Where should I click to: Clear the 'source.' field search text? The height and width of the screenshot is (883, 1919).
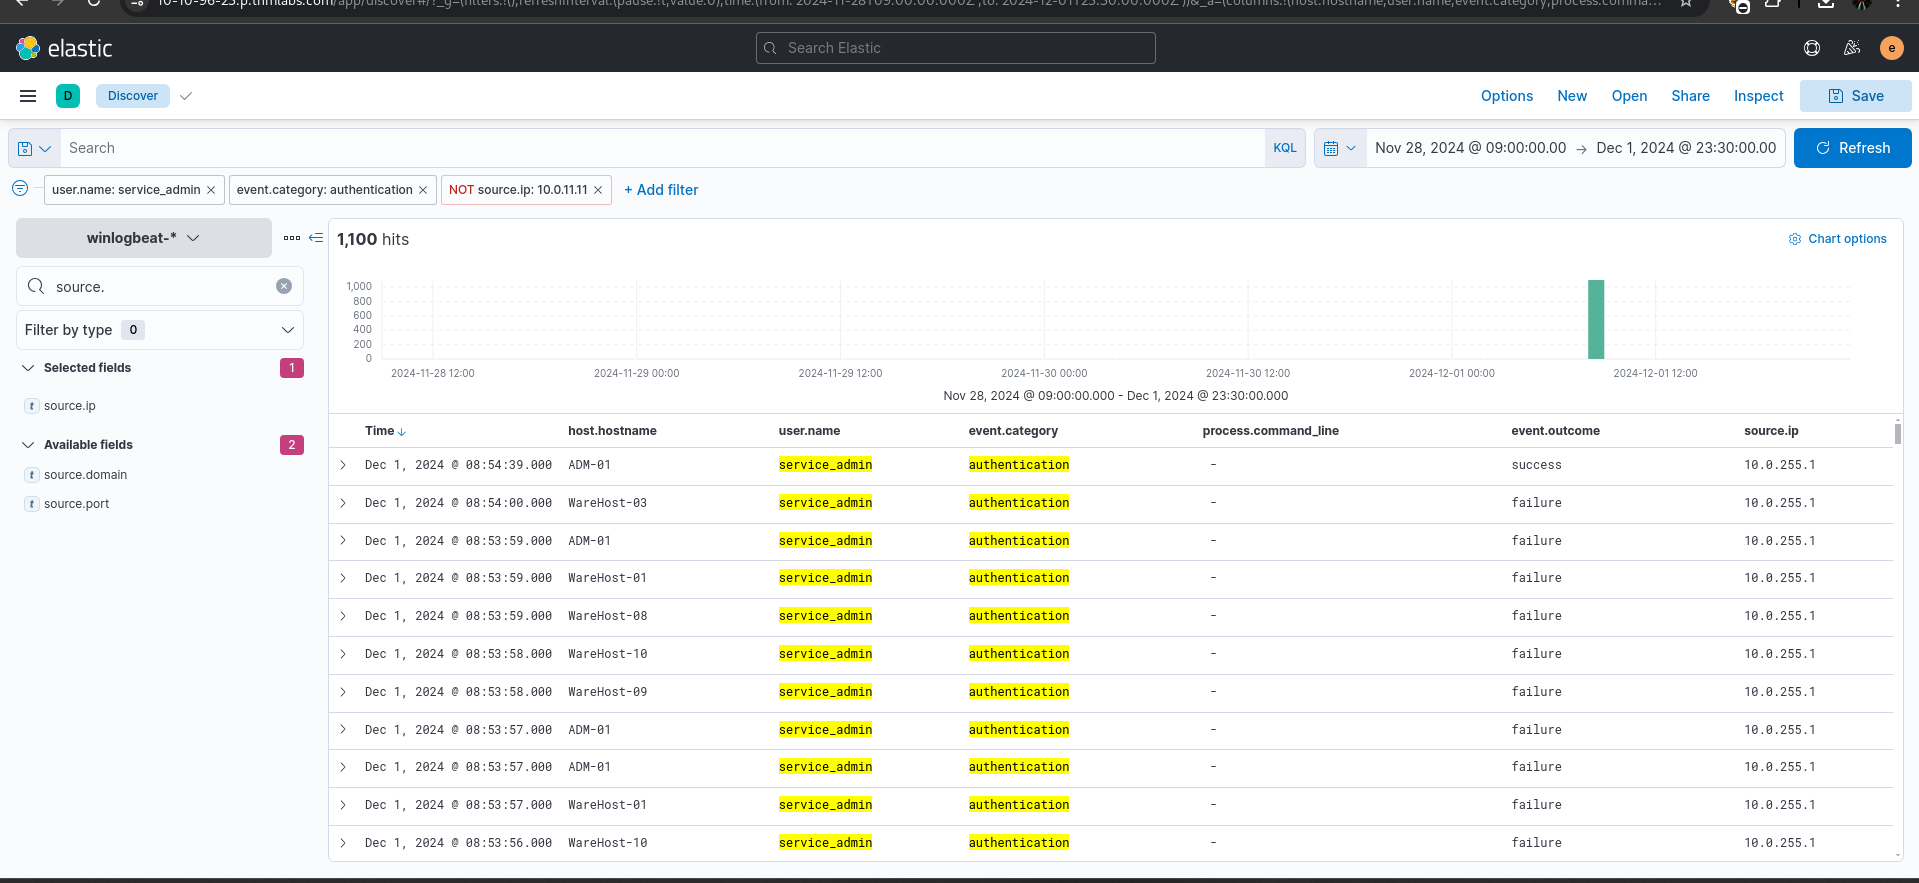[x=284, y=286]
